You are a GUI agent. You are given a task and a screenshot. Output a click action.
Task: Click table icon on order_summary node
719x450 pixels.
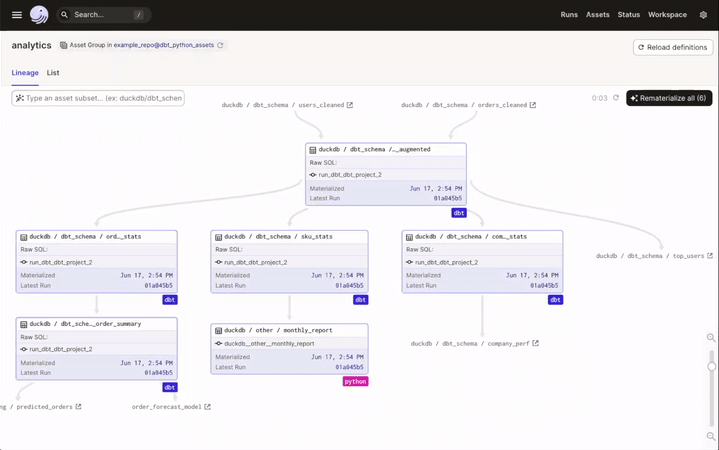23,324
